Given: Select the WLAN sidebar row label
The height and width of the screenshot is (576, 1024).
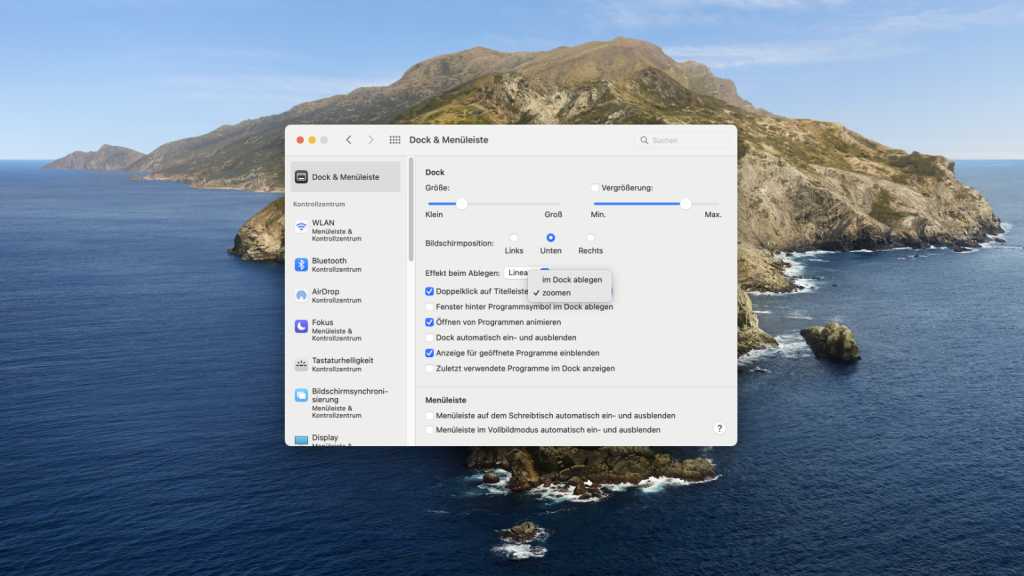Looking at the screenshot, I should click(x=323, y=223).
